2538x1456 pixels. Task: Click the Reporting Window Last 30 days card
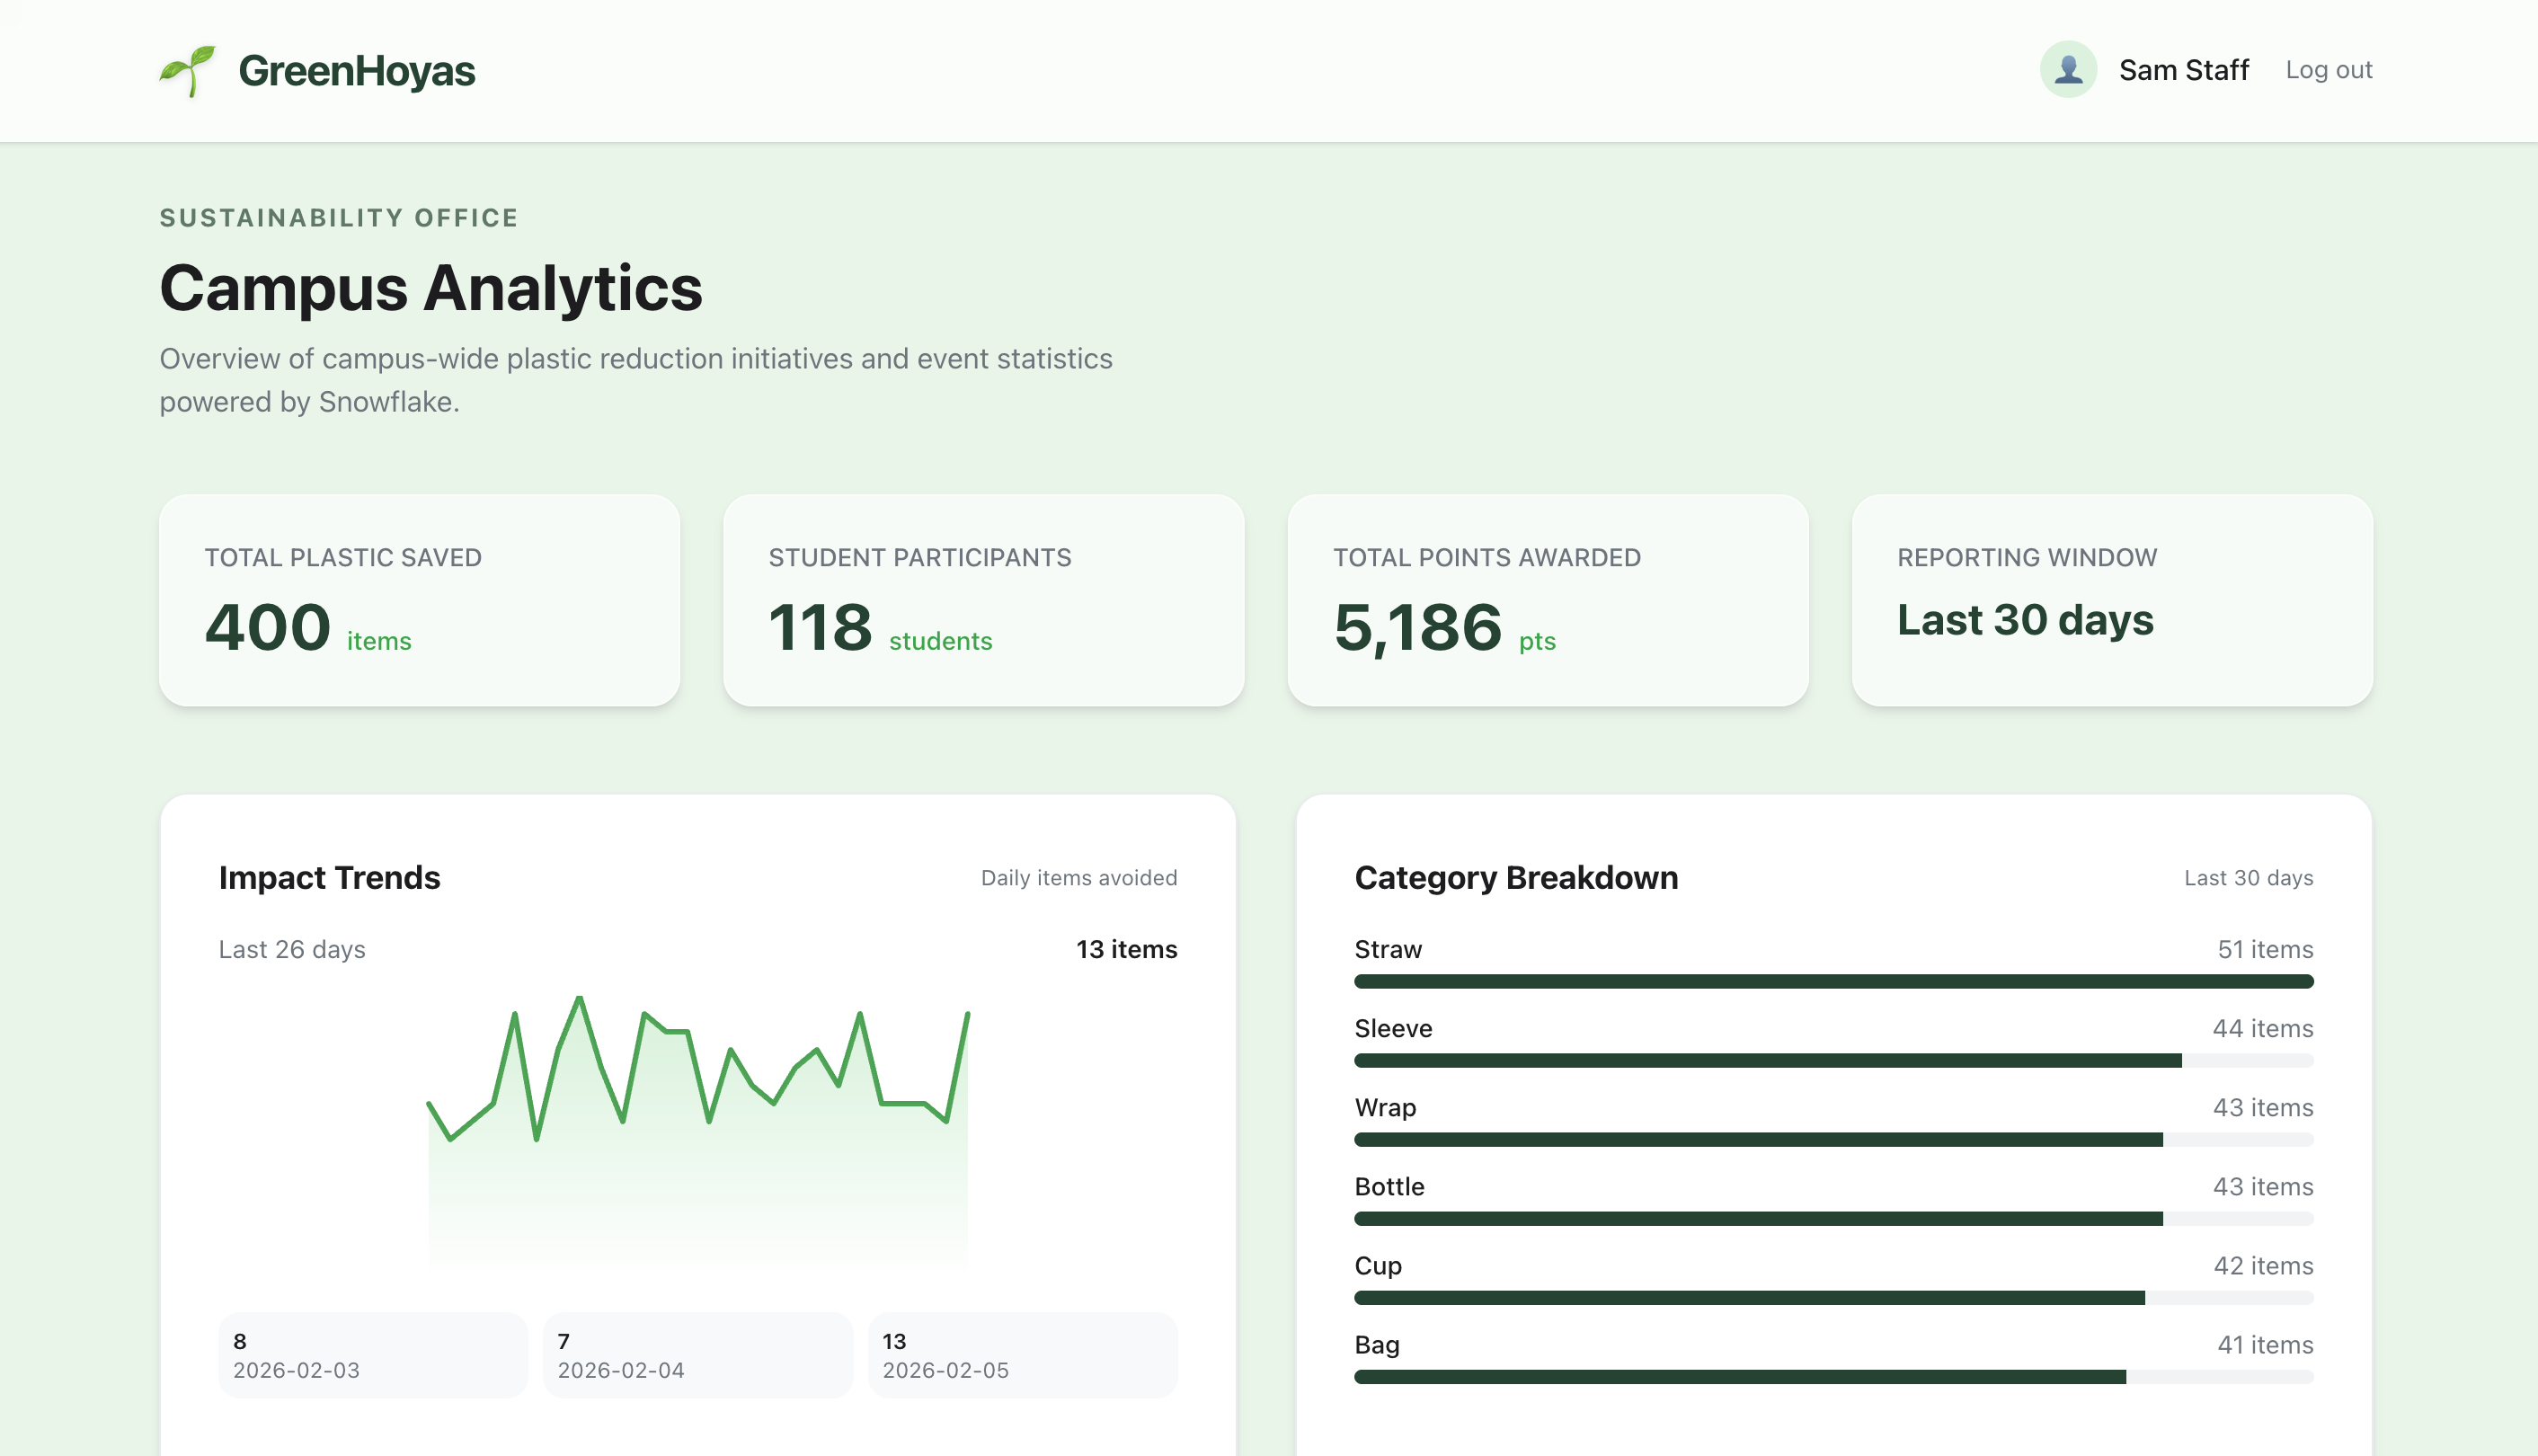(x=2111, y=600)
